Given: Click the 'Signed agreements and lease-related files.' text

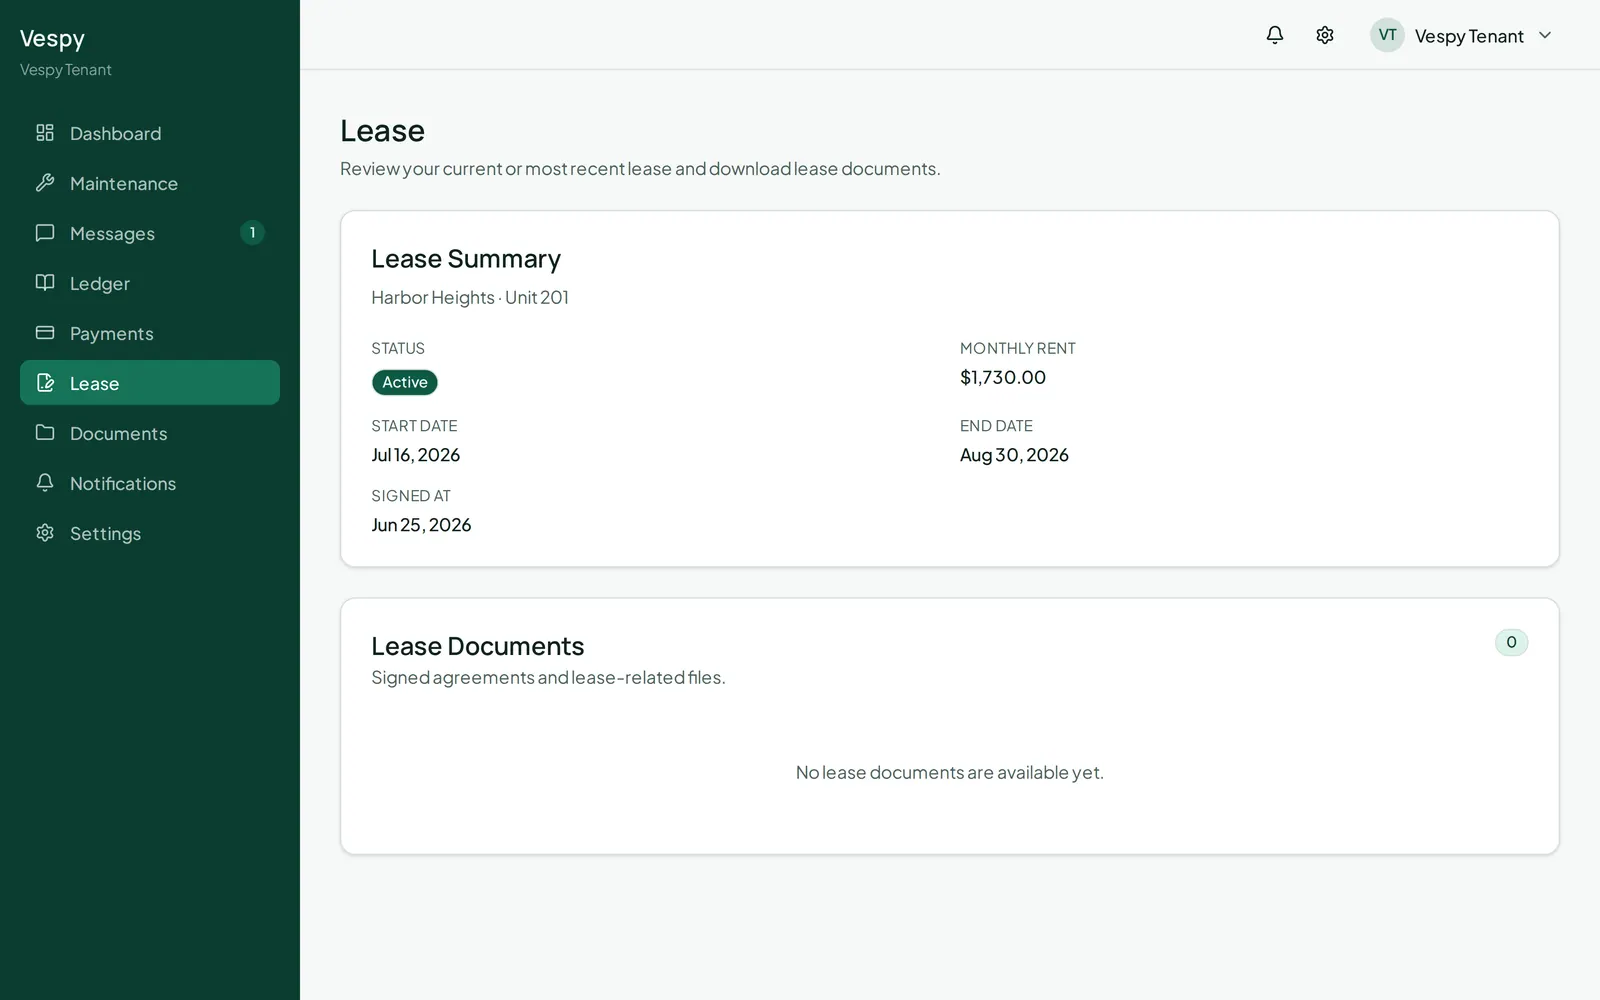Looking at the screenshot, I should click(x=548, y=677).
